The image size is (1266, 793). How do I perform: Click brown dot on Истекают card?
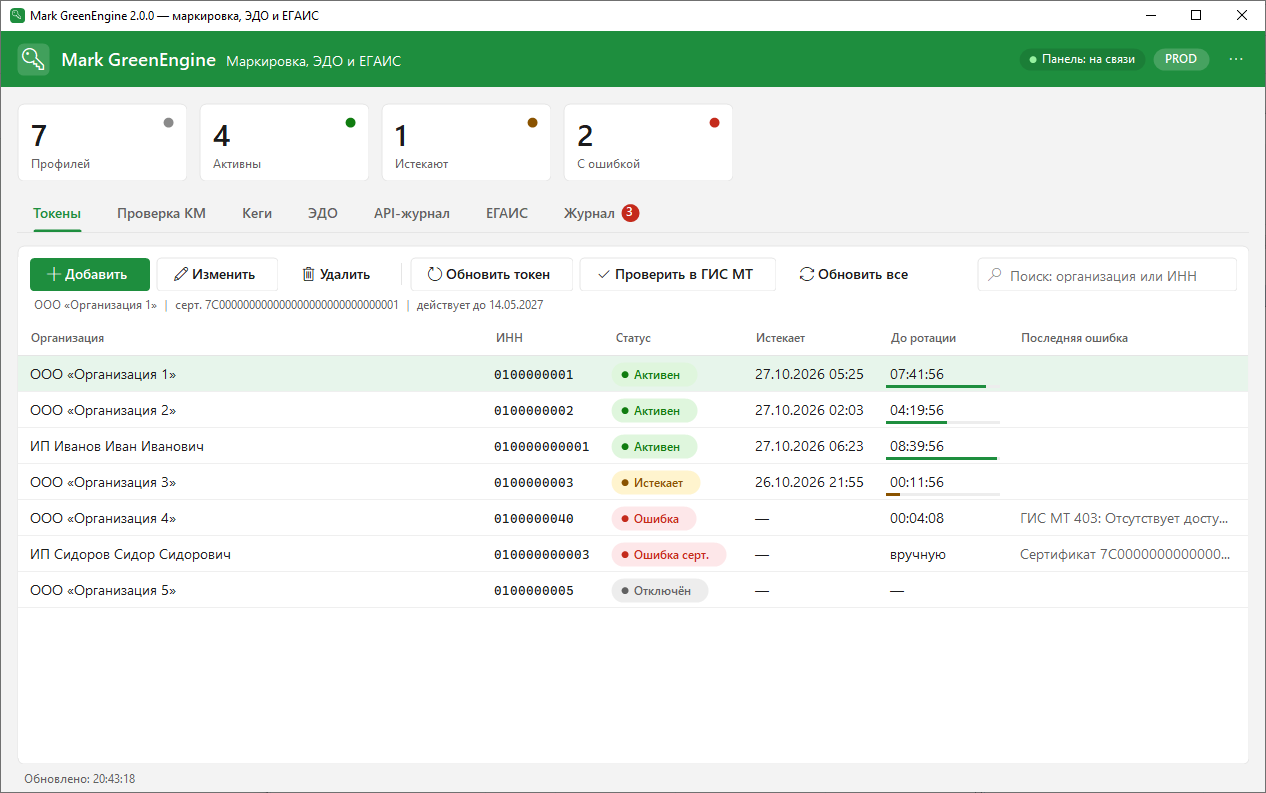532,123
